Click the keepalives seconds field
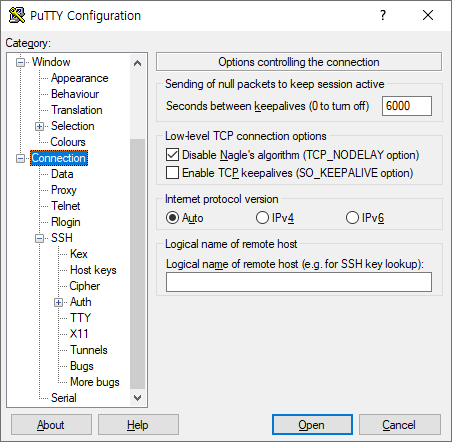452x442 pixels. click(407, 106)
